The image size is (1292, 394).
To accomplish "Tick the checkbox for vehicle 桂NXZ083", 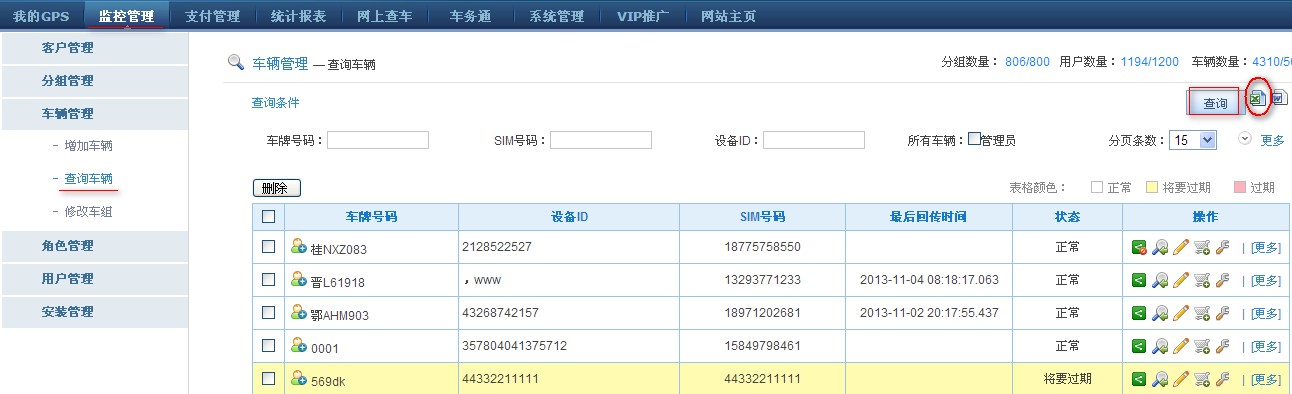I will [x=268, y=246].
